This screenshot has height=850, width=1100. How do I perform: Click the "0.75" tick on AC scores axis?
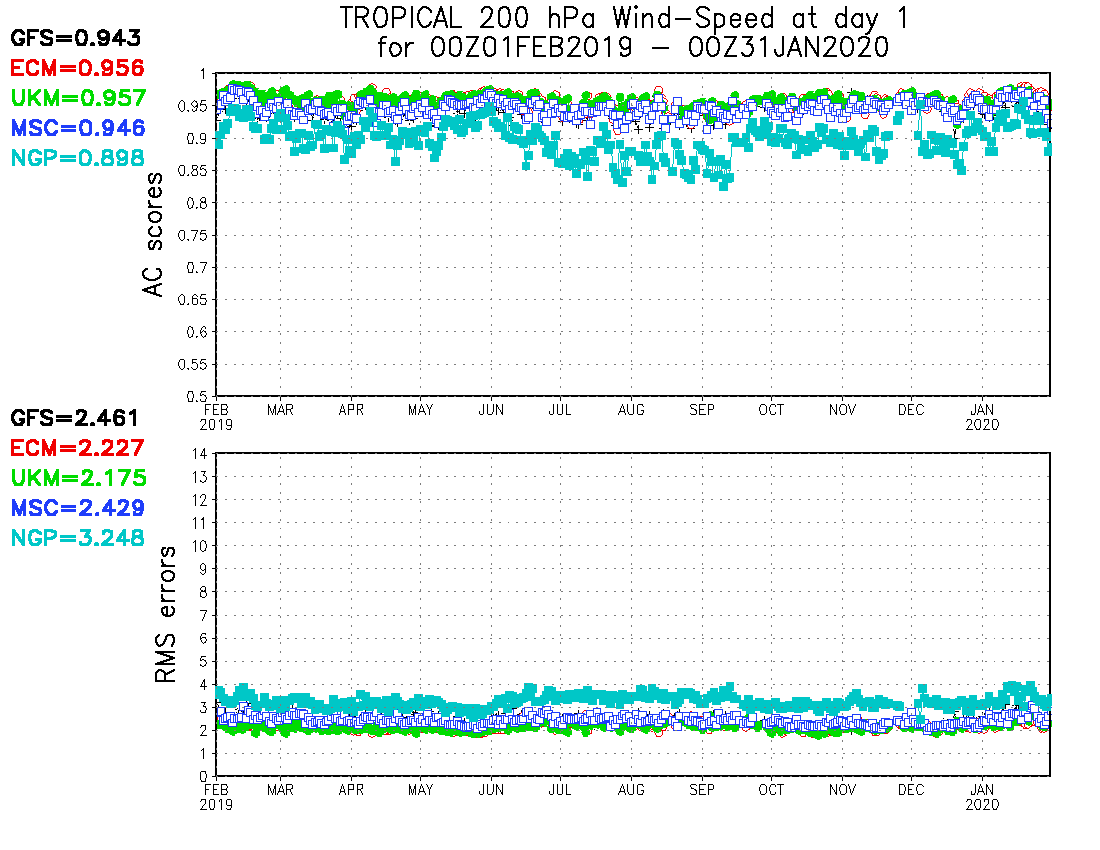[194, 236]
